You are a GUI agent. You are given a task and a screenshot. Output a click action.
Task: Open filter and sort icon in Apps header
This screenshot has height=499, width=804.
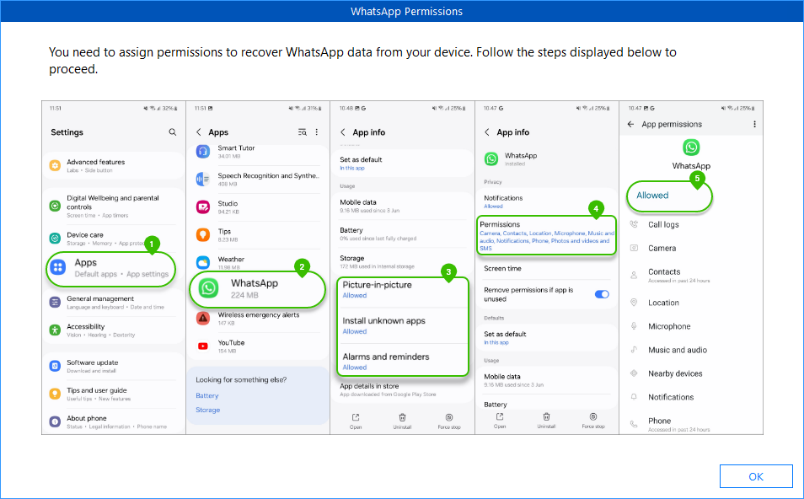pyautogui.click(x=302, y=132)
